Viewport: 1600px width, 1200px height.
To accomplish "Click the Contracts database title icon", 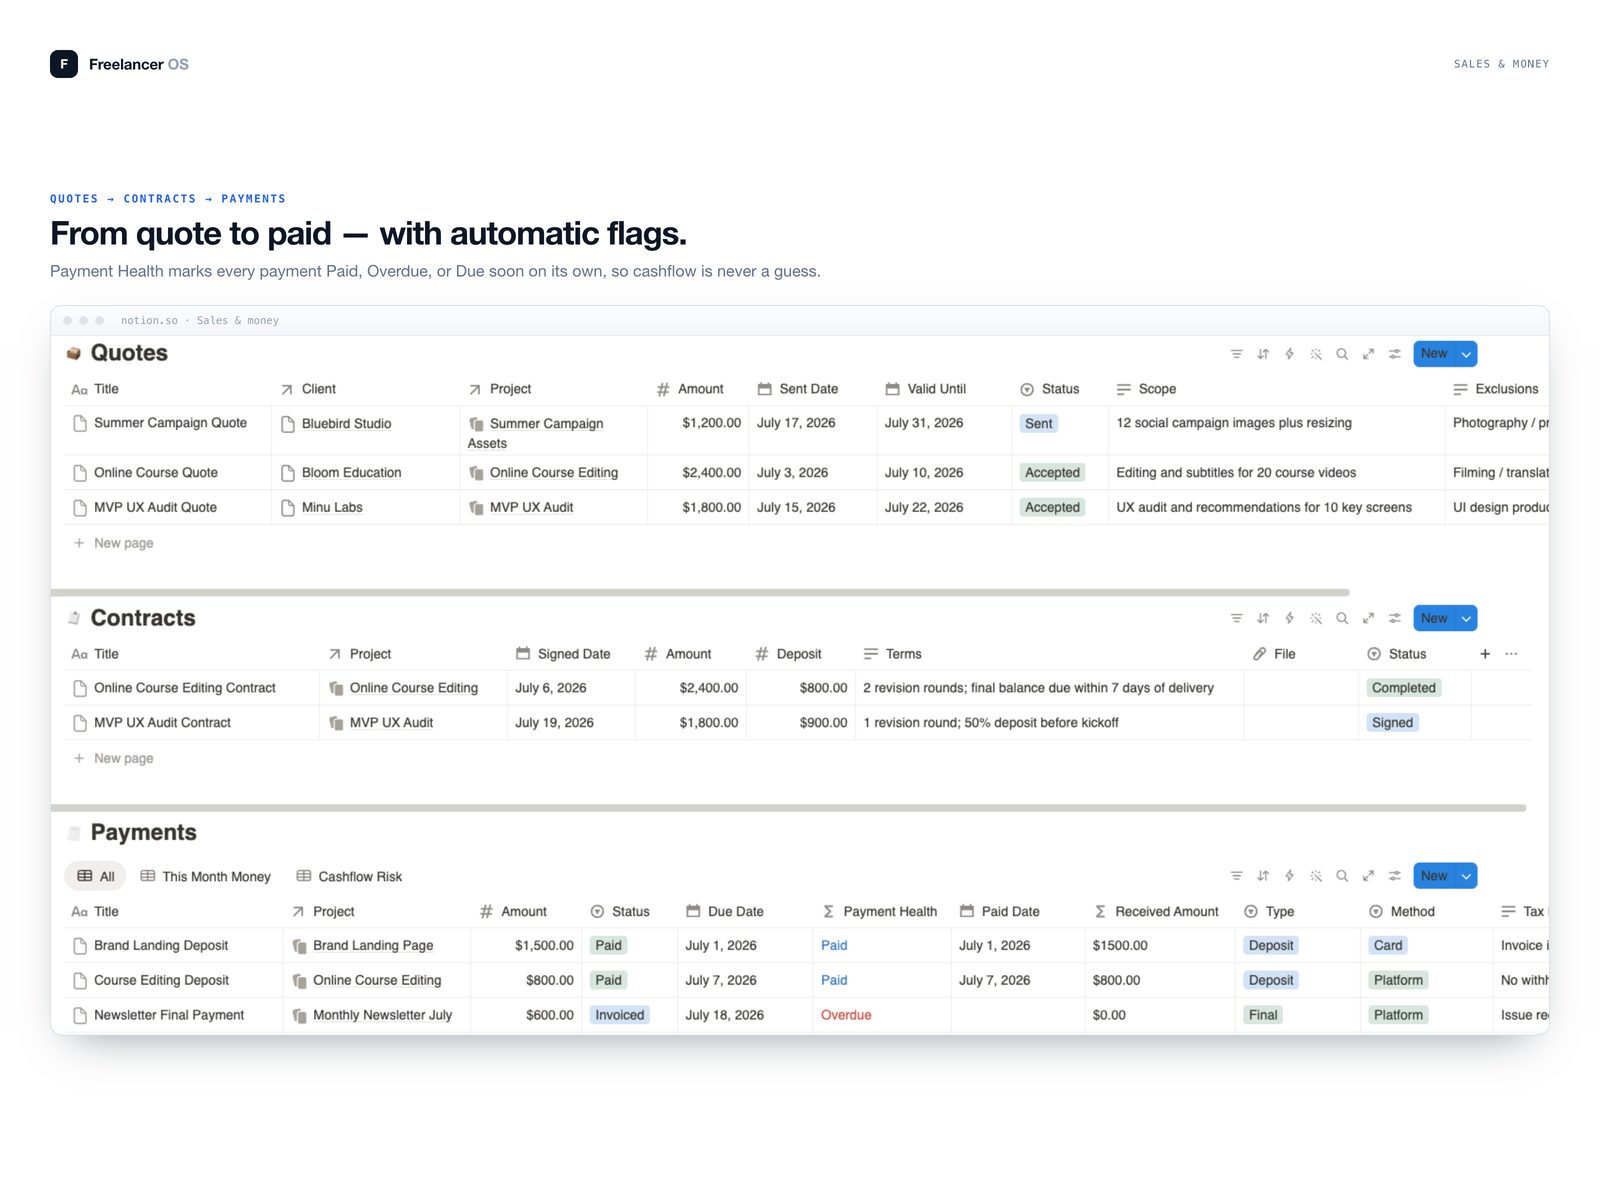I will (x=73, y=618).
